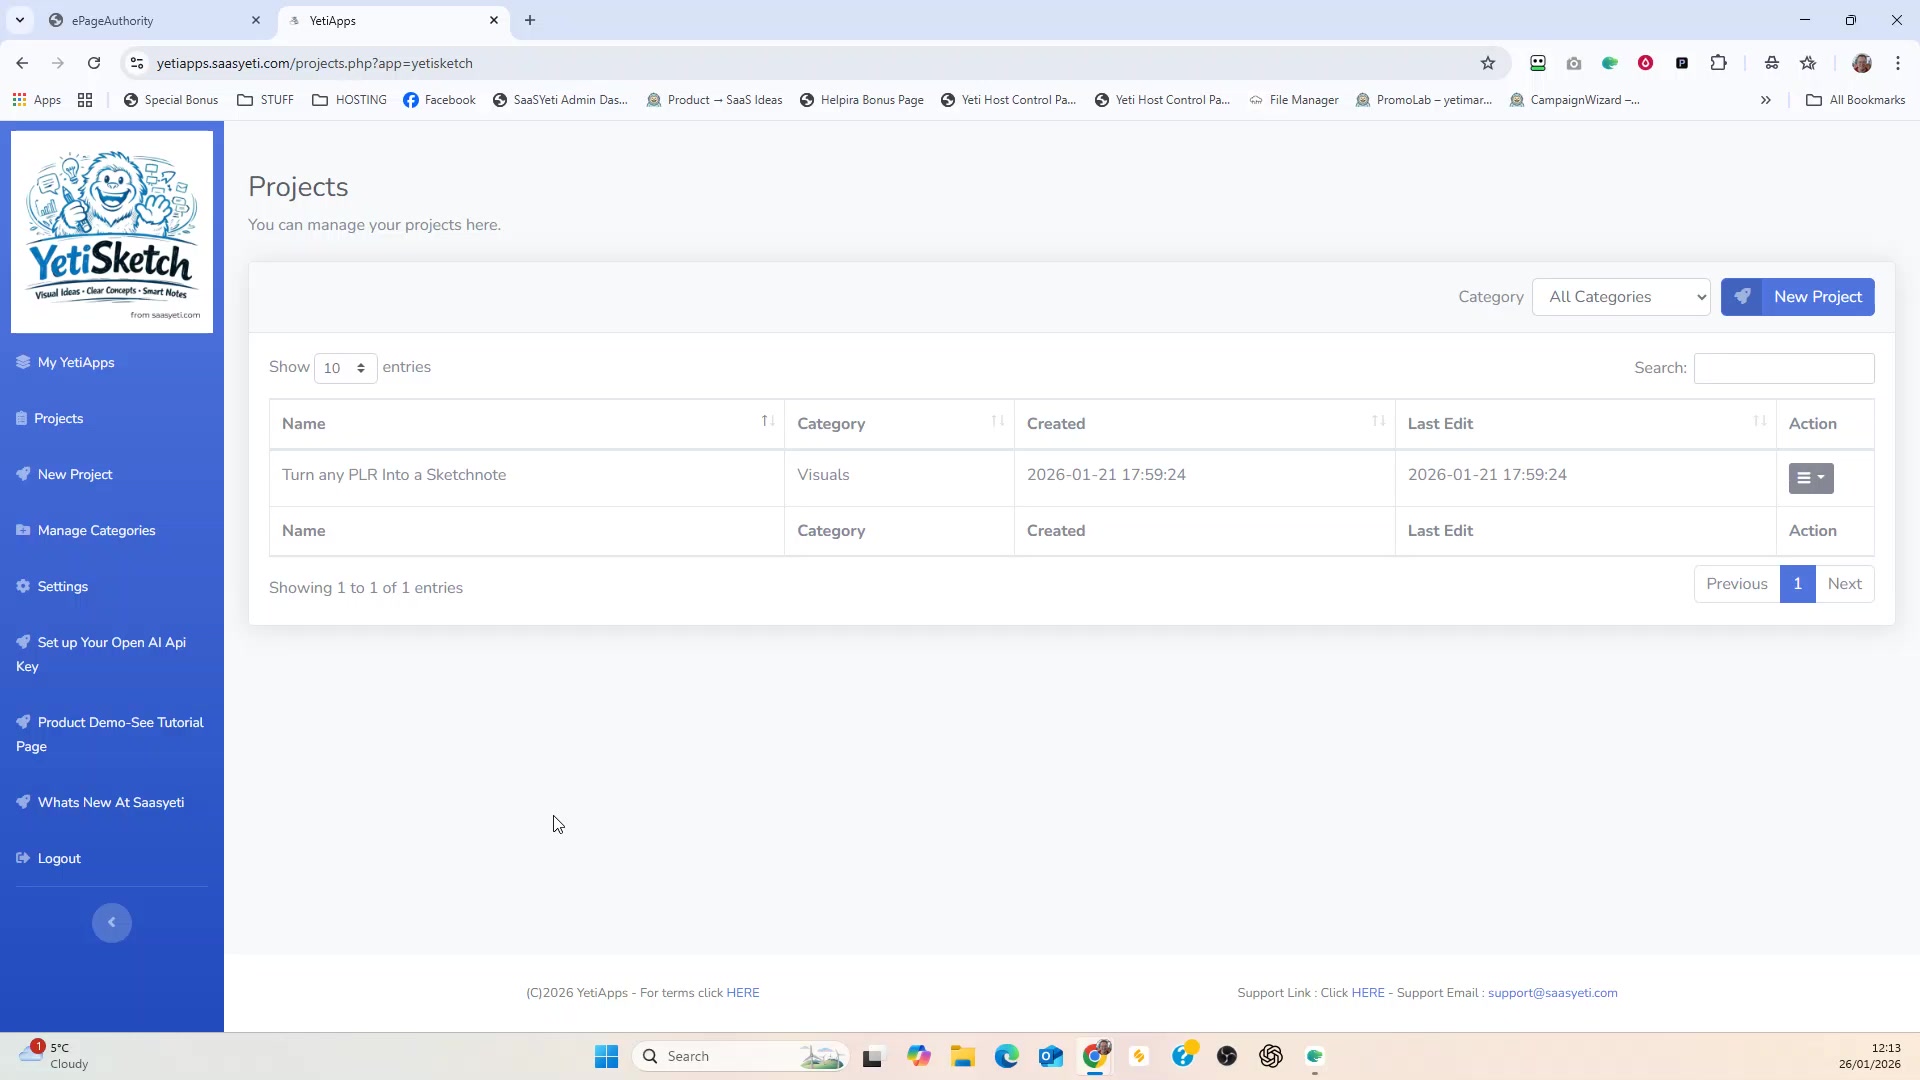
Task: Click Previous pagination button
Action: tap(1737, 584)
